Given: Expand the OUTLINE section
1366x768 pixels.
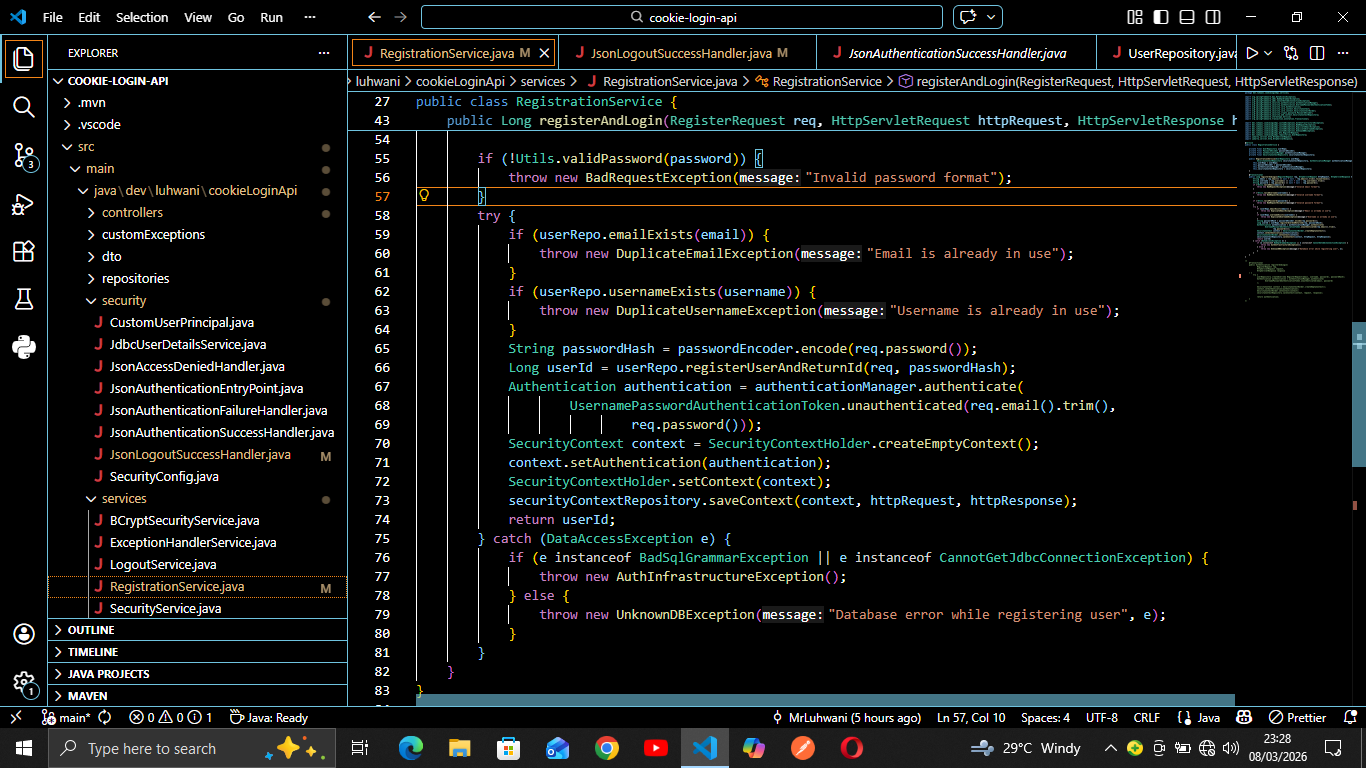Looking at the screenshot, I should (x=90, y=630).
